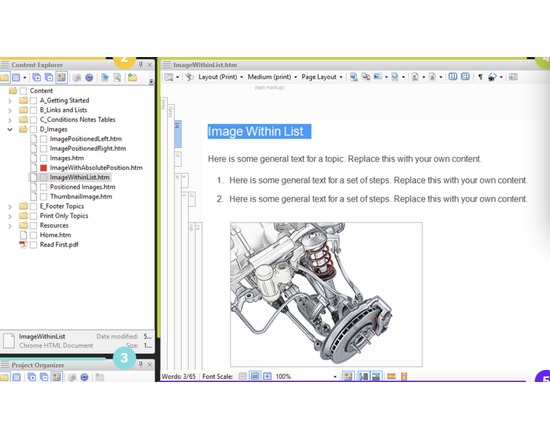
Task: Select ImageWithinList.htm in the file tree
Action: point(79,177)
